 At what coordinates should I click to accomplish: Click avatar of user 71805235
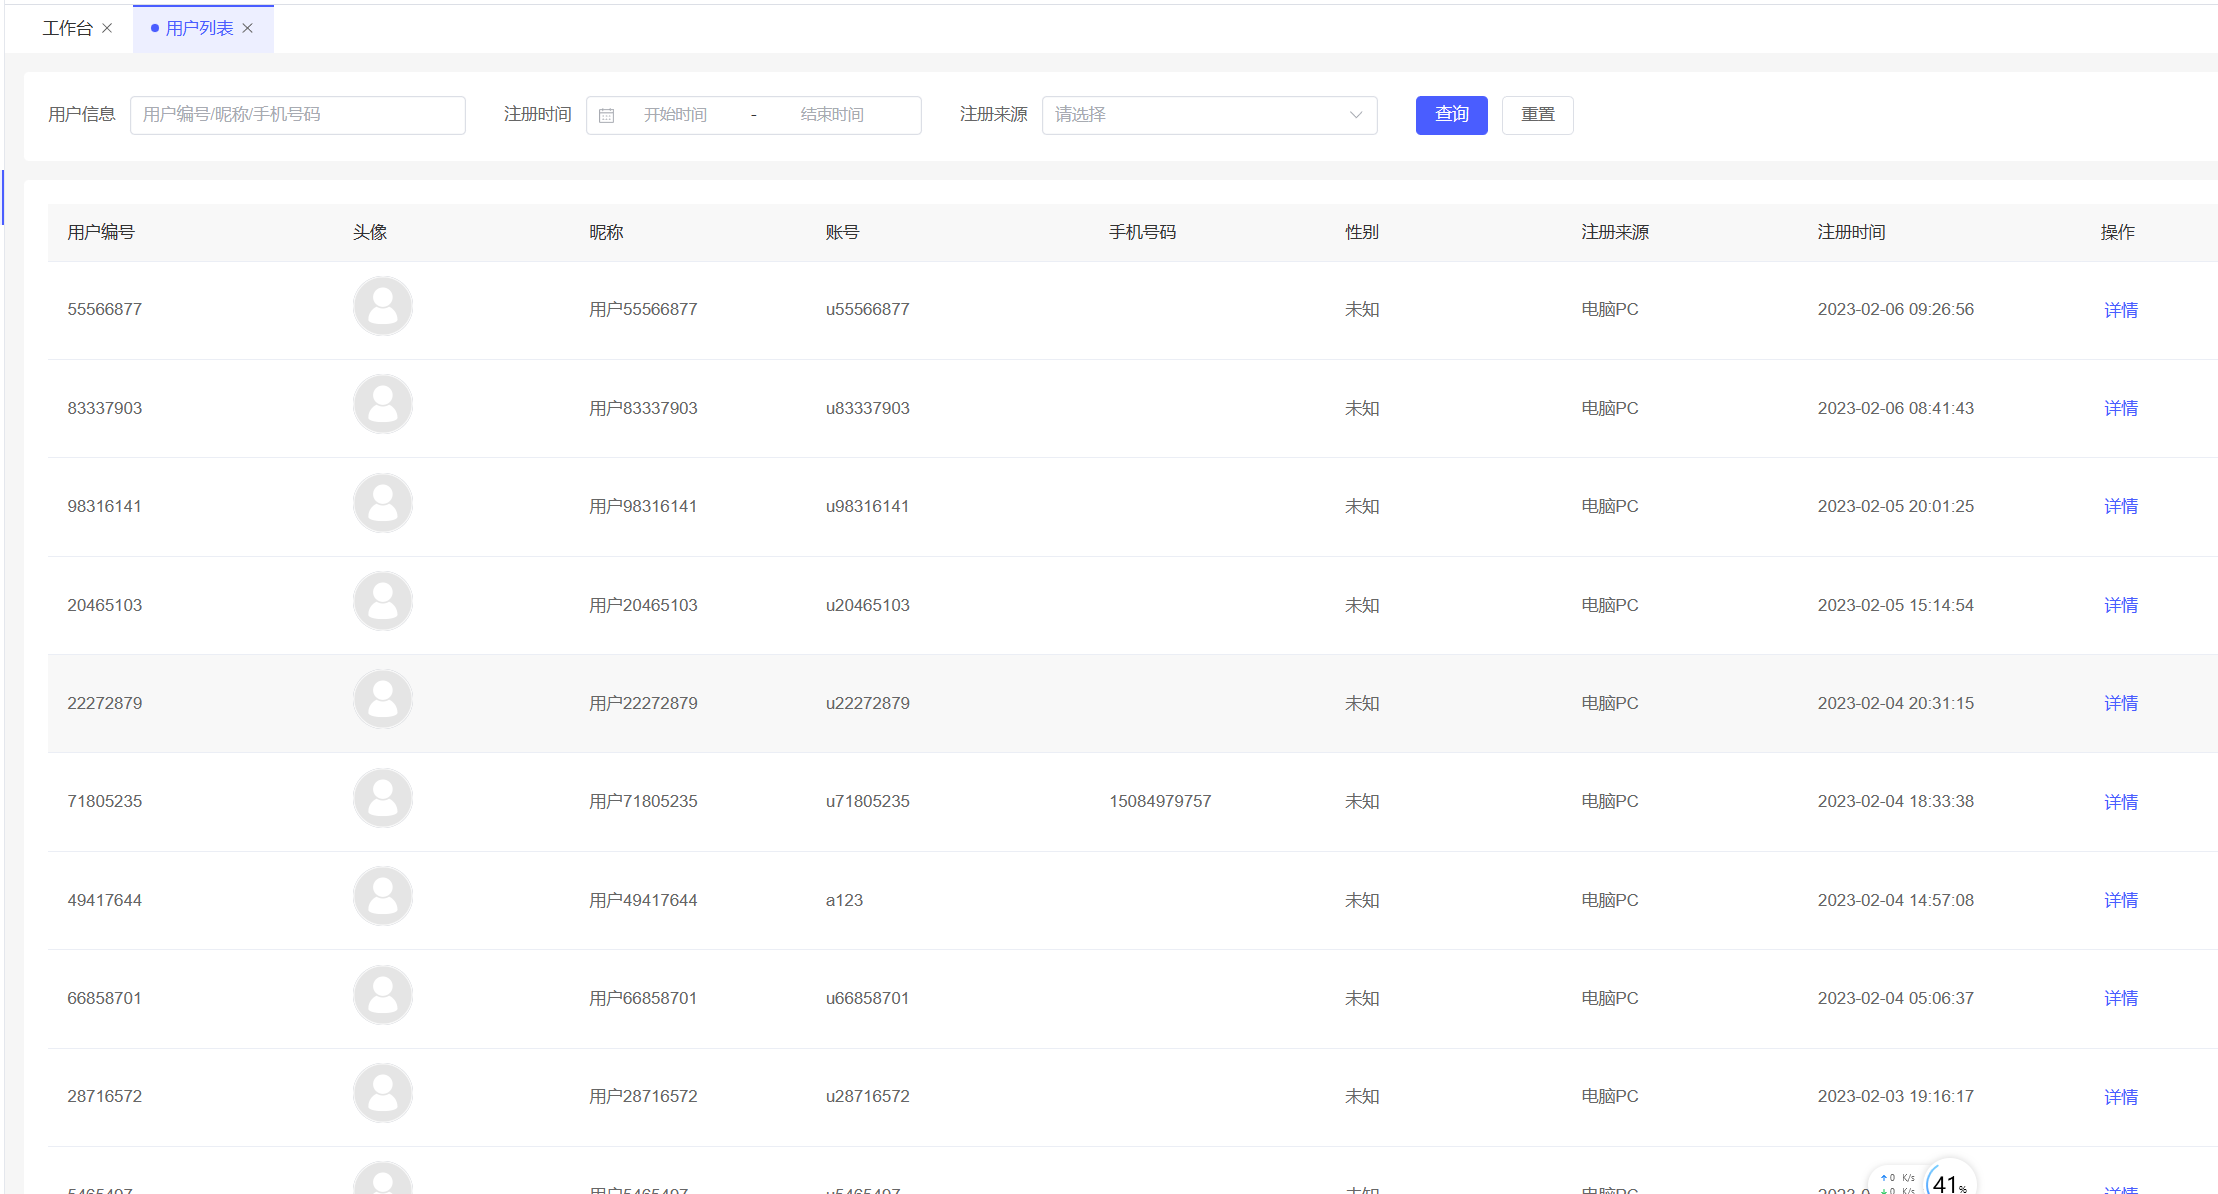[383, 798]
